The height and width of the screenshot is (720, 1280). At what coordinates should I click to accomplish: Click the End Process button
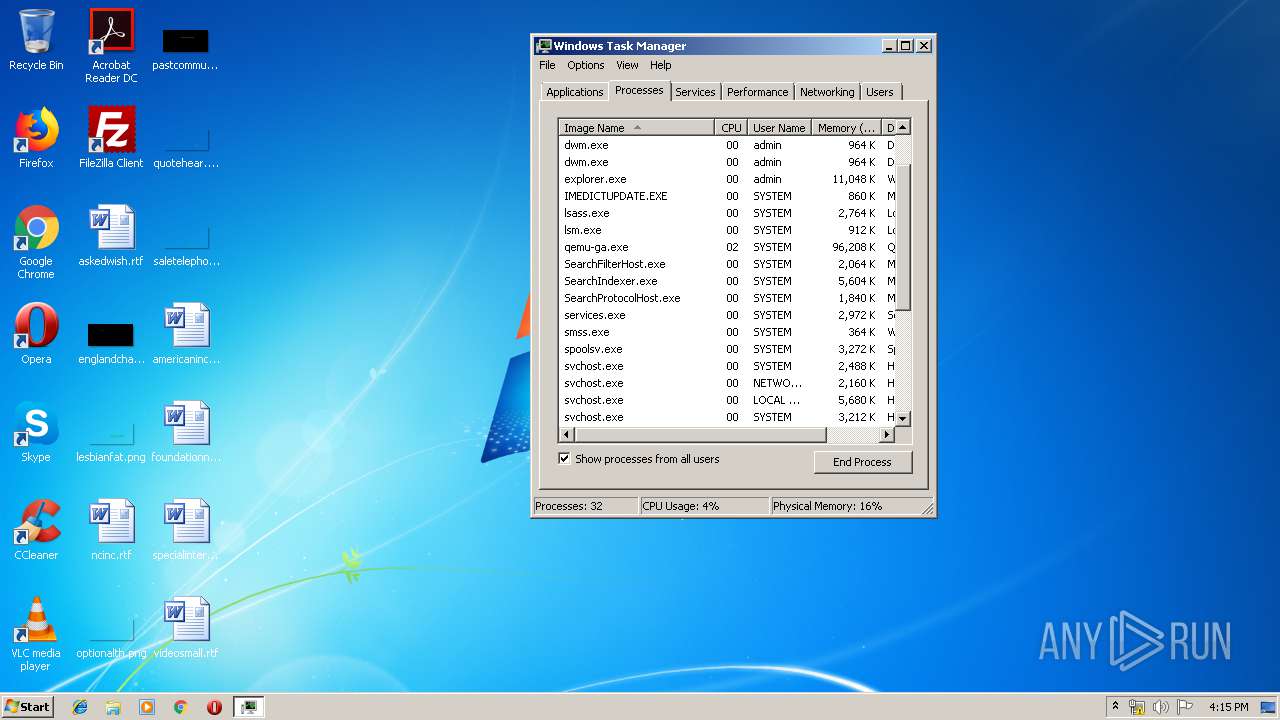(x=862, y=462)
